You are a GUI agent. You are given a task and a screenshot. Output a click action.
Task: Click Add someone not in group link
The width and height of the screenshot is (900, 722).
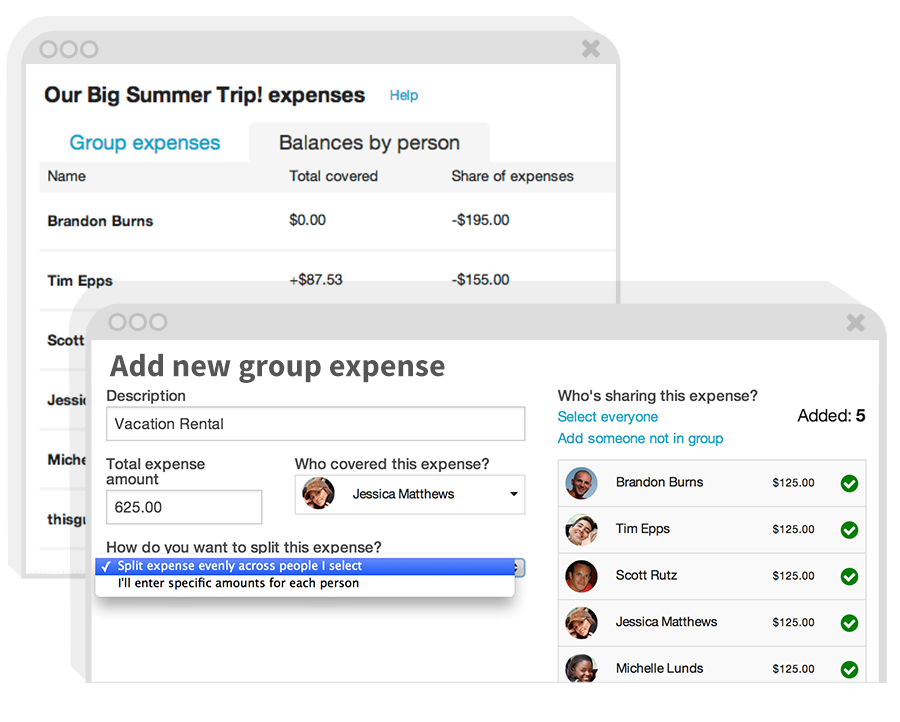640,439
